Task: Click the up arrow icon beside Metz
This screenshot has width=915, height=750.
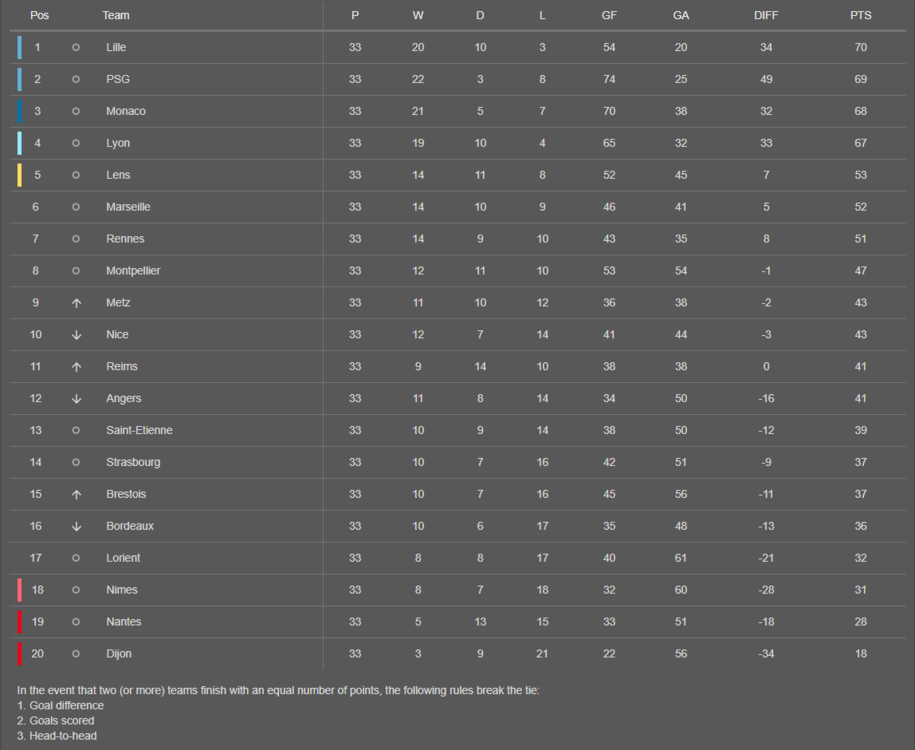Action: point(76,303)
